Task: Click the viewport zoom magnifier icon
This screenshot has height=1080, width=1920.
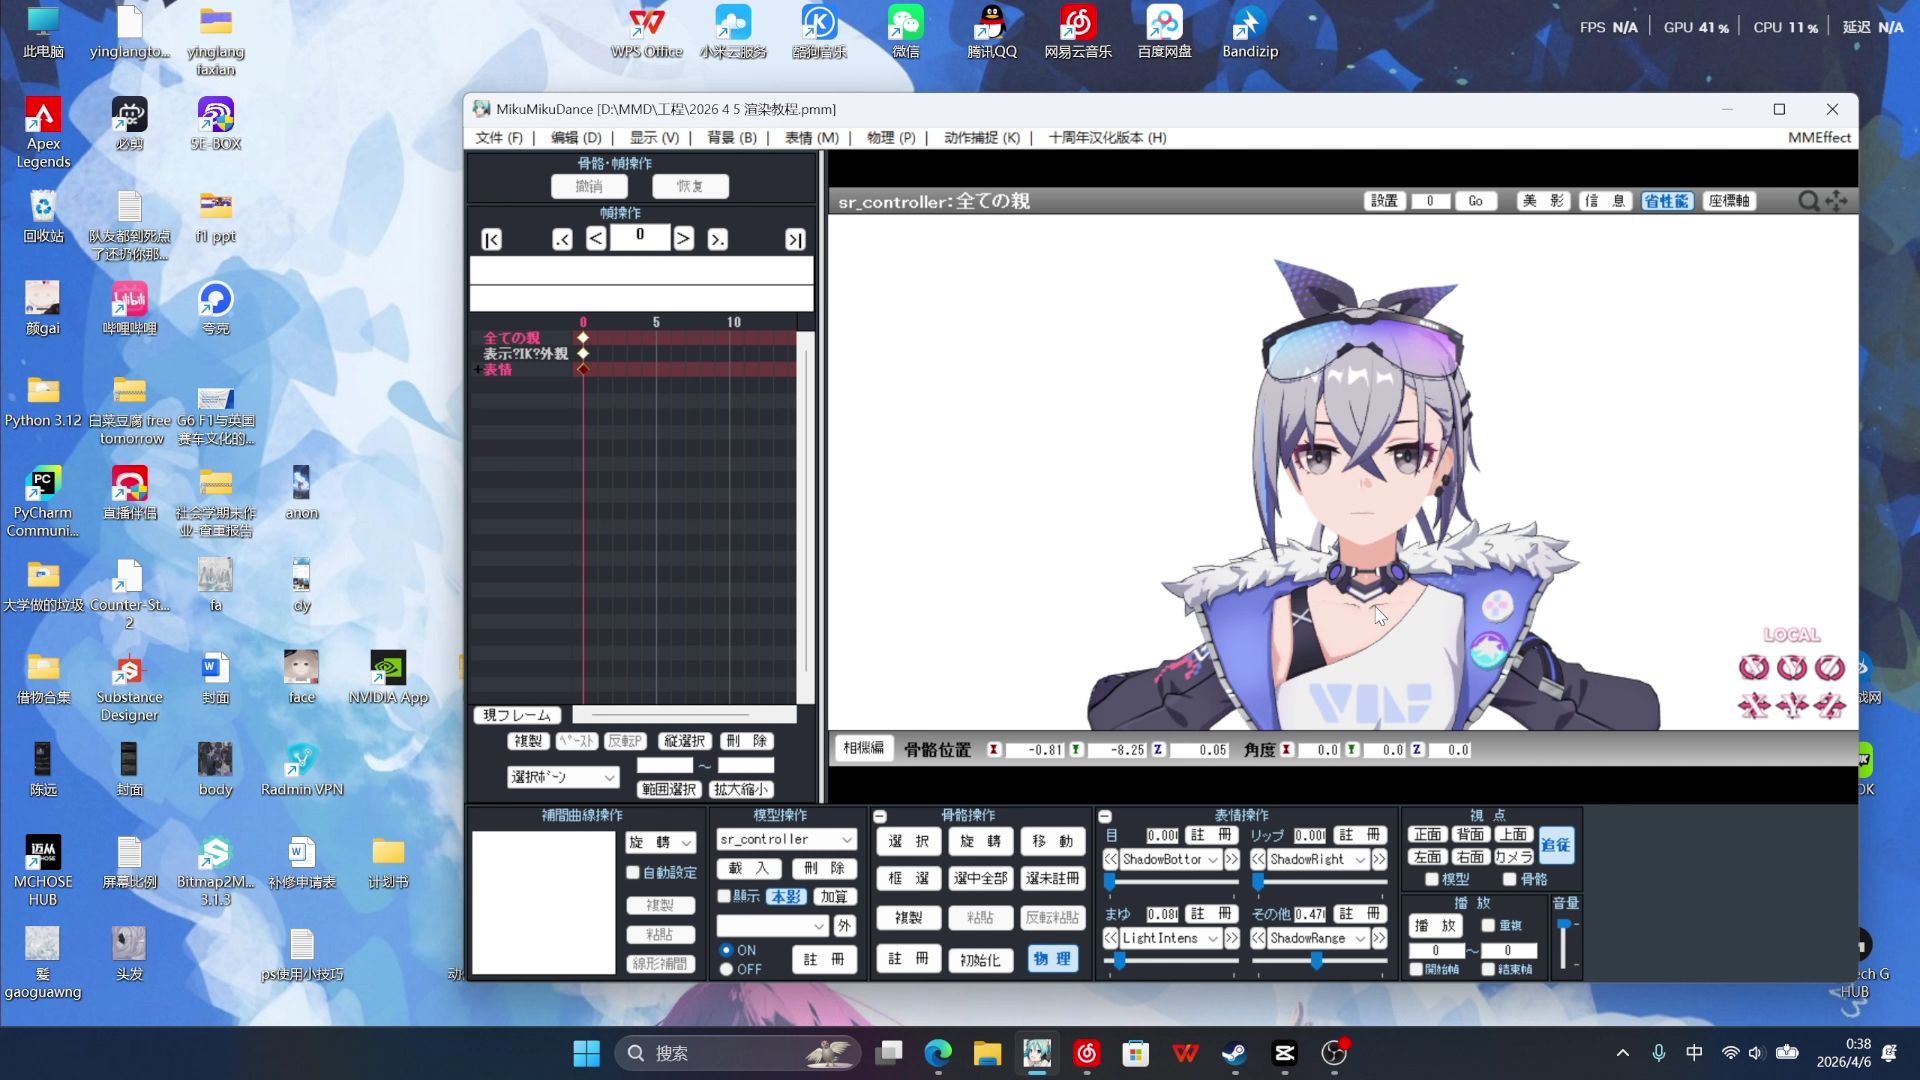Action: [1808, 201]
